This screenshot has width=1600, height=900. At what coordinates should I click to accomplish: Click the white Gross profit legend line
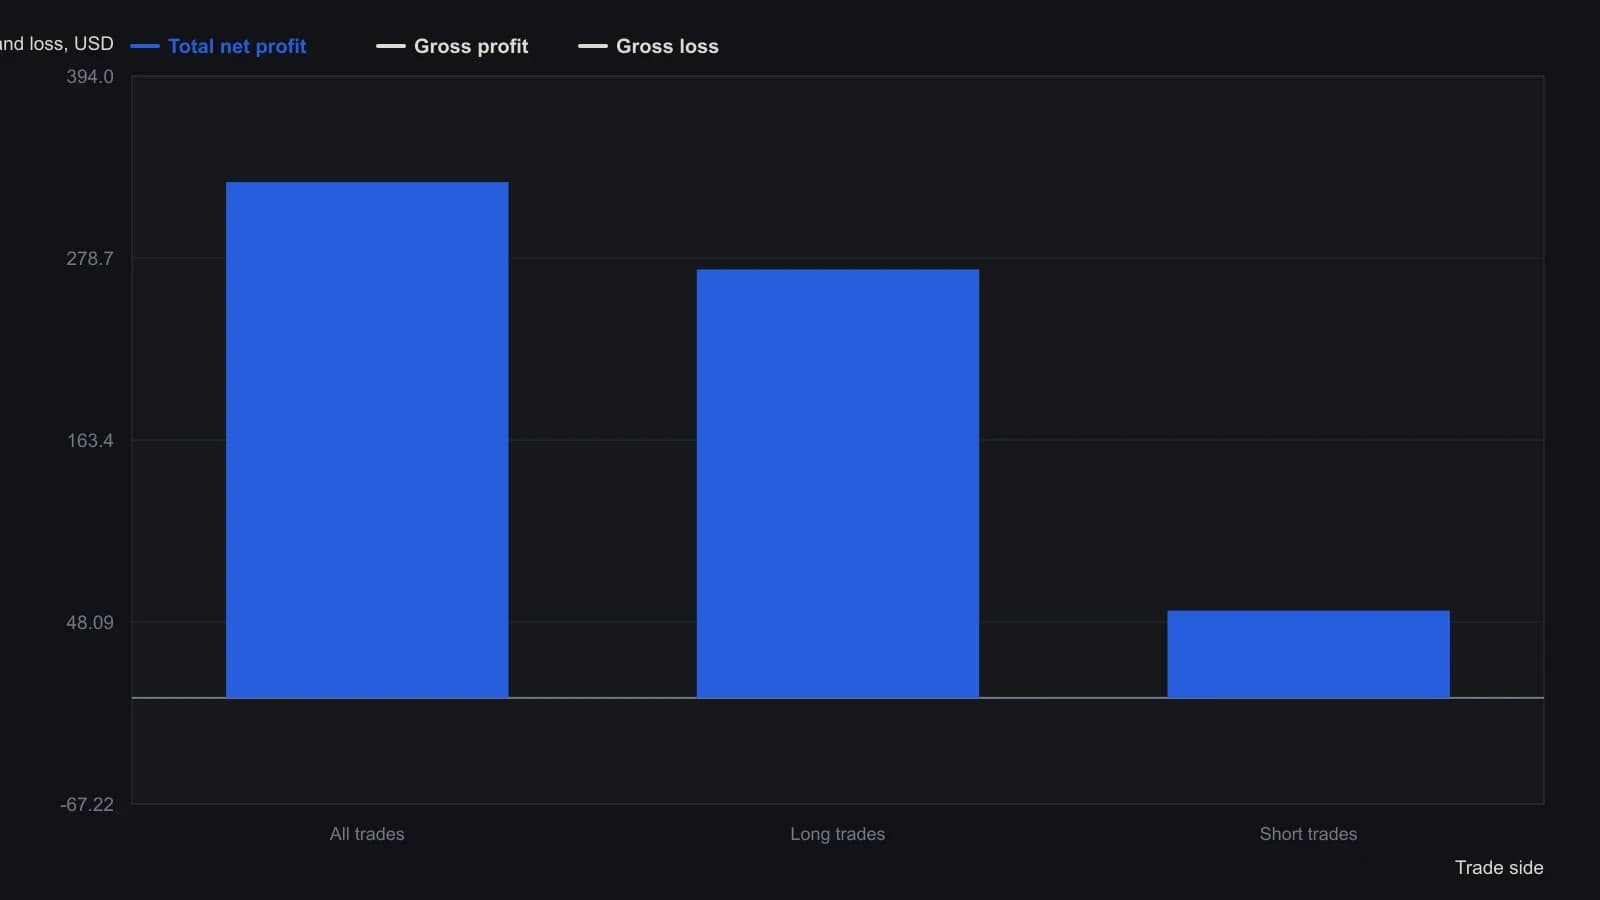391,46
